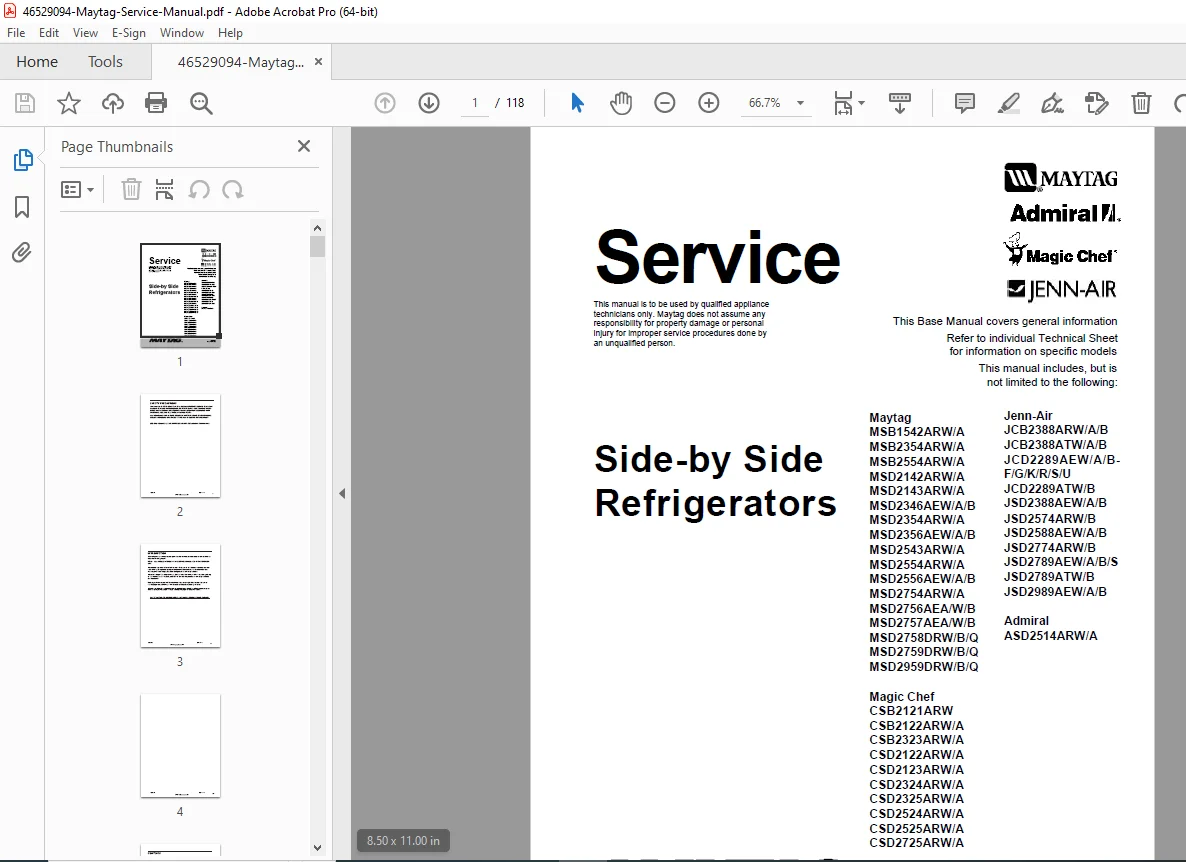
Task: Click the Save file icon
Action: click(x=25, y=103)
